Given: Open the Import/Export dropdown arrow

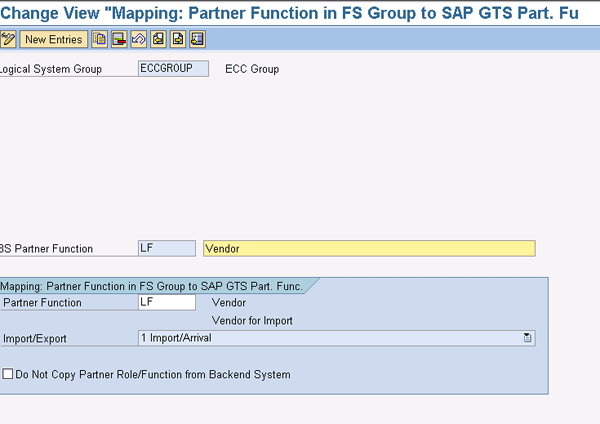Looking at the screenshot, I should click(x=527, y=338).
